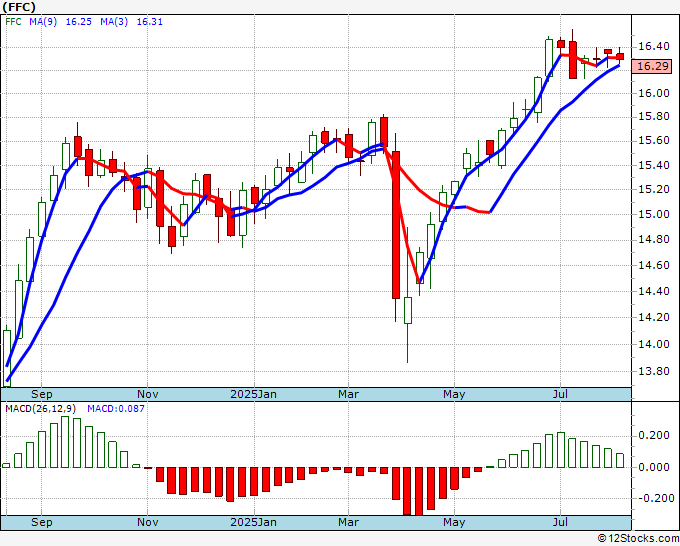The image size is (680, 546).
Task: Click May on the price chart time axis
Action: coord(454,394)
